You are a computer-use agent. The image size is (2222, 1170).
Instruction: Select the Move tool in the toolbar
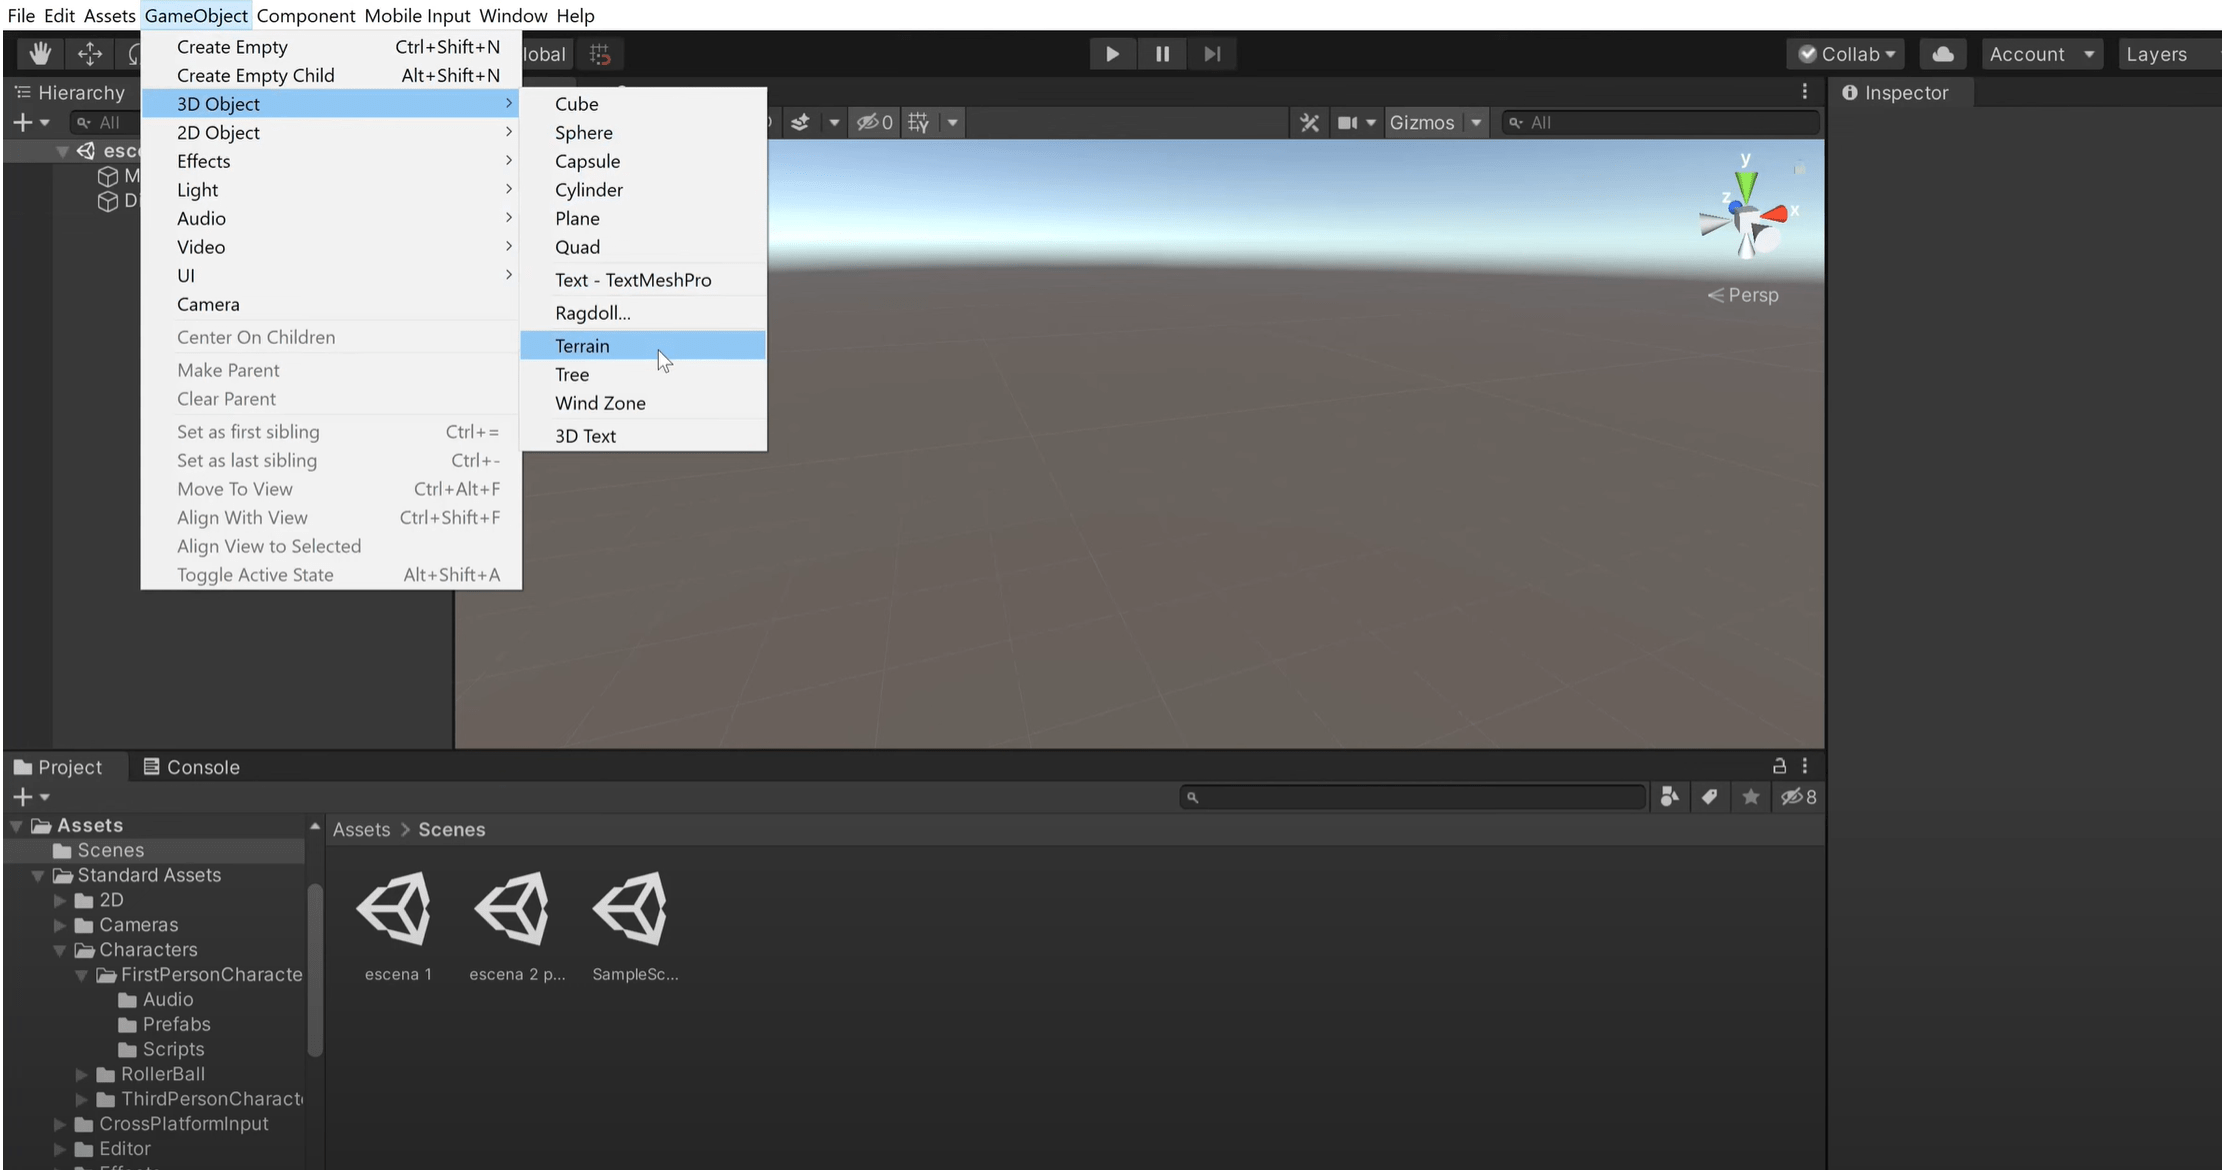pos(90,54)
